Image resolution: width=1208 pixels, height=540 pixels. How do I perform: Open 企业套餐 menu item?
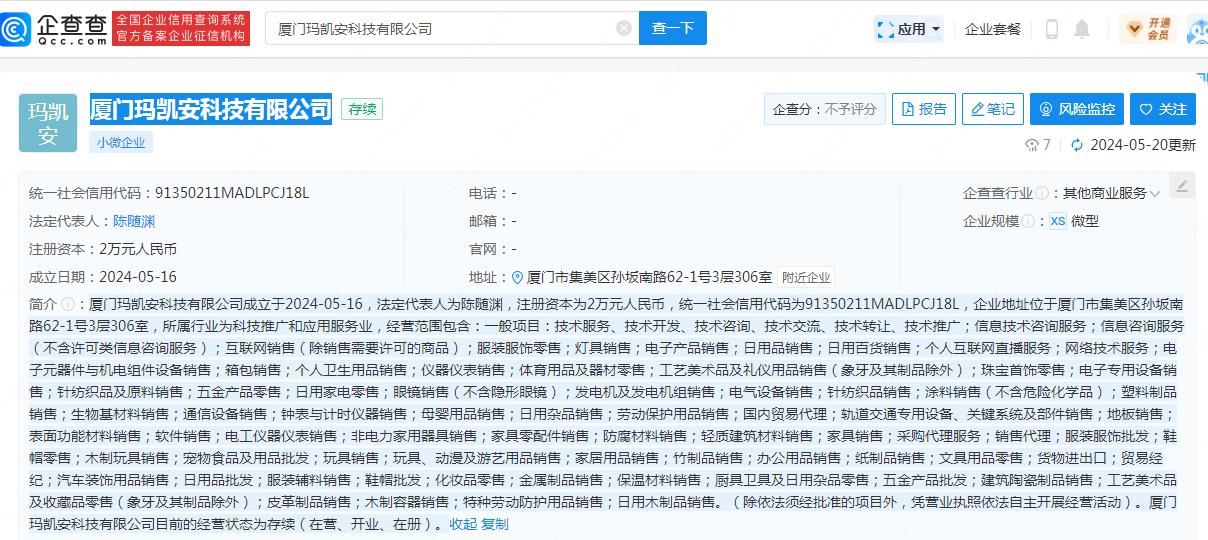pos(993,29)
